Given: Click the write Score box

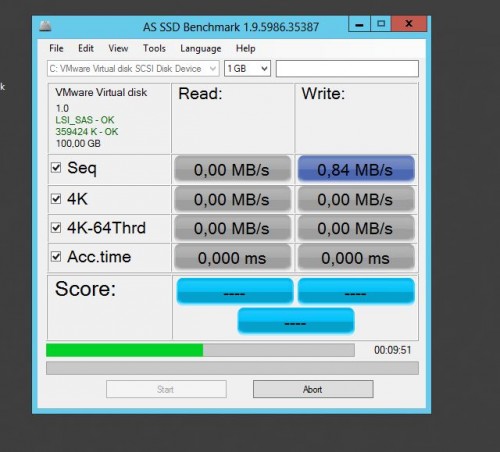Looking at the screenshot, I should (356, 291).
